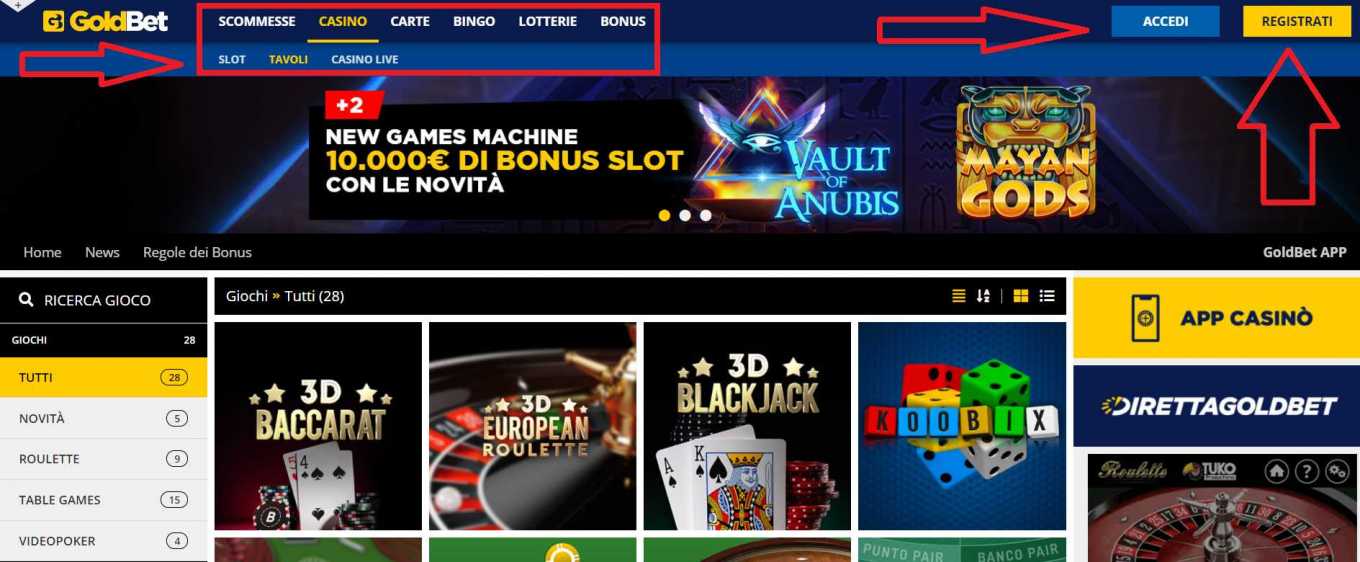The height and width of the screenshot is (562, 1360).
Task: Open help question mark in roulette widget
Action: (1306, 471)
